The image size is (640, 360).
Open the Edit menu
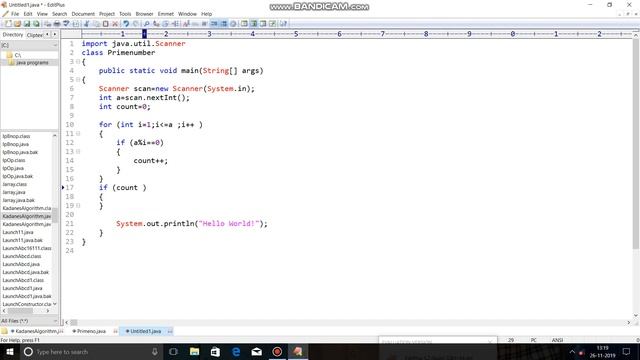pyautogui.click(x=28, y=14)
